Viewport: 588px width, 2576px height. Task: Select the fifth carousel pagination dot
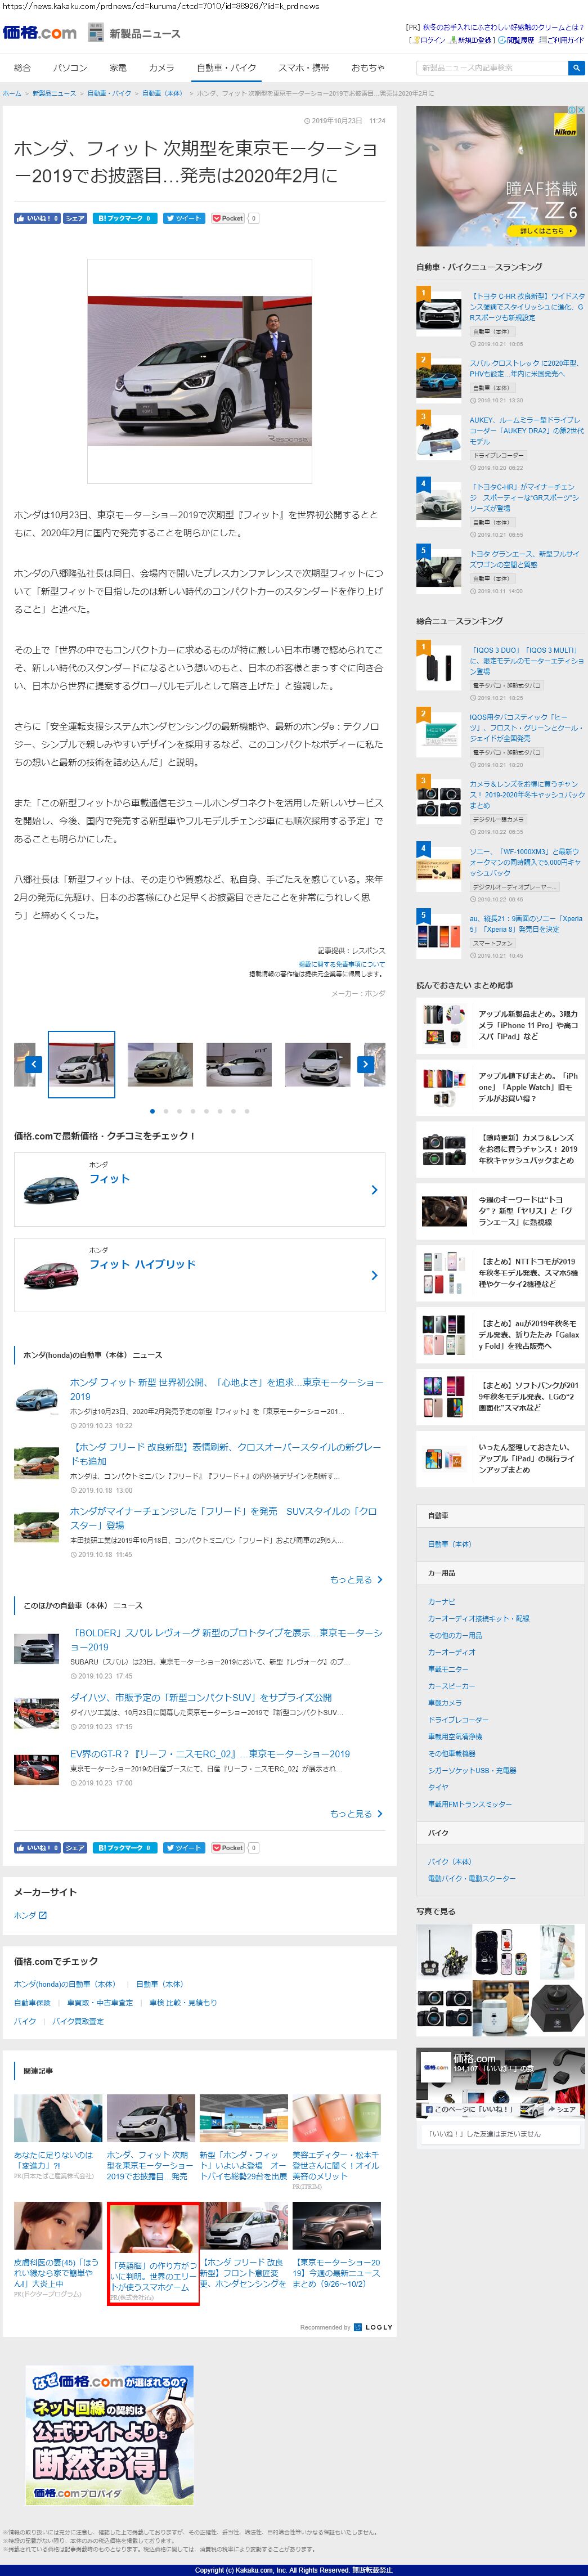pos(206,1111)
